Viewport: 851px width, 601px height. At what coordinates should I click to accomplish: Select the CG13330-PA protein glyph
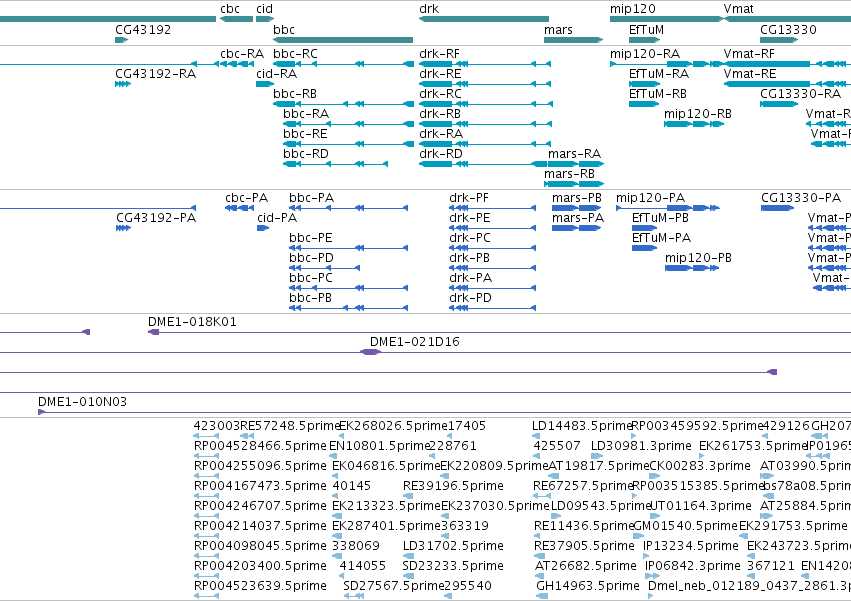tap(778, 208)
